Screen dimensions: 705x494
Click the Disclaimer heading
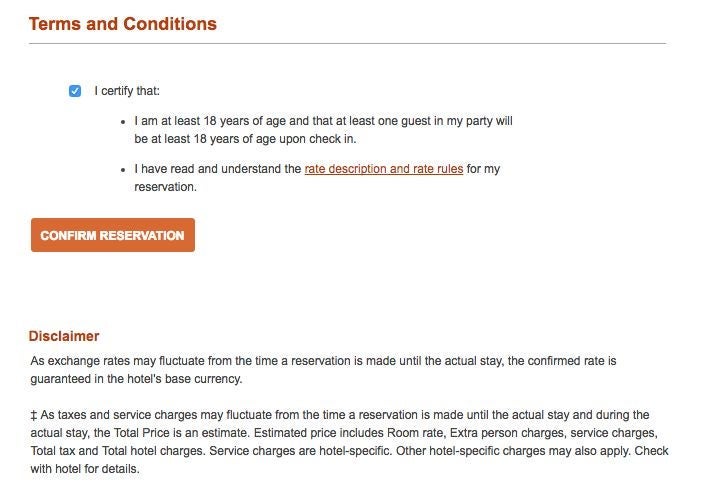[64, 336]
